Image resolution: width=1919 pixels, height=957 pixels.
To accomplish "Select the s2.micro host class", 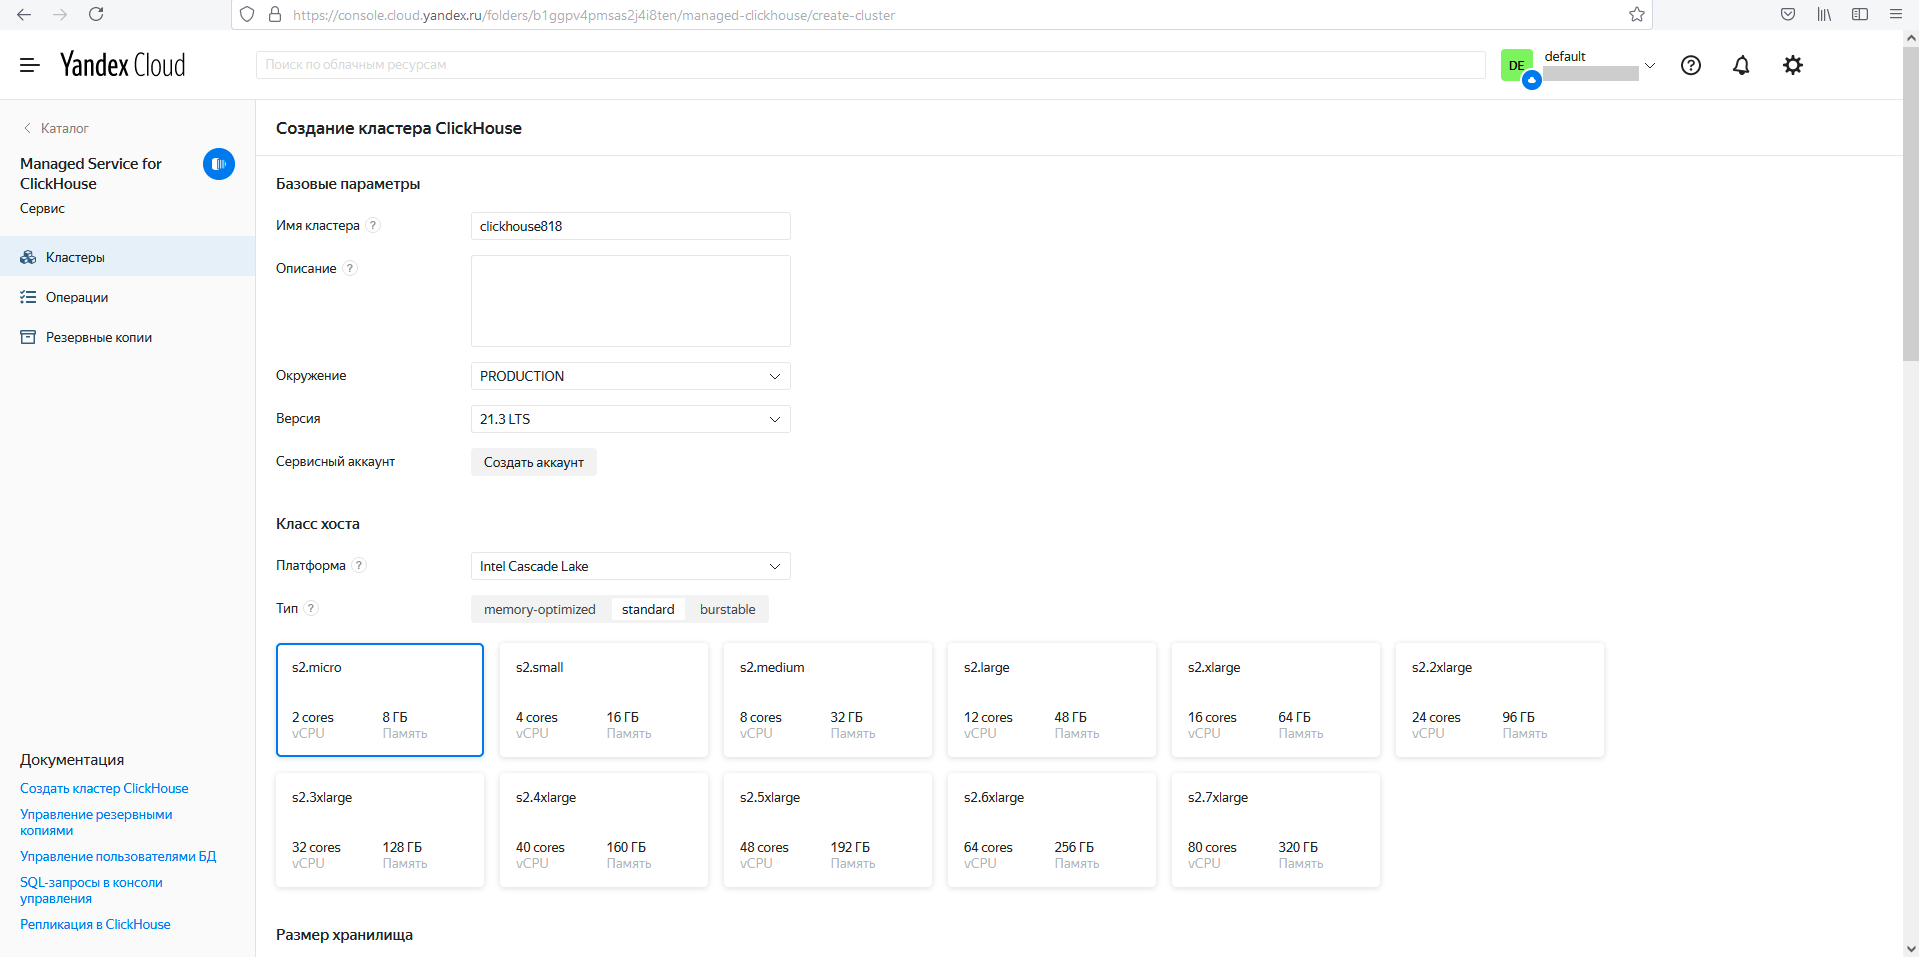I will click(380, 700).
